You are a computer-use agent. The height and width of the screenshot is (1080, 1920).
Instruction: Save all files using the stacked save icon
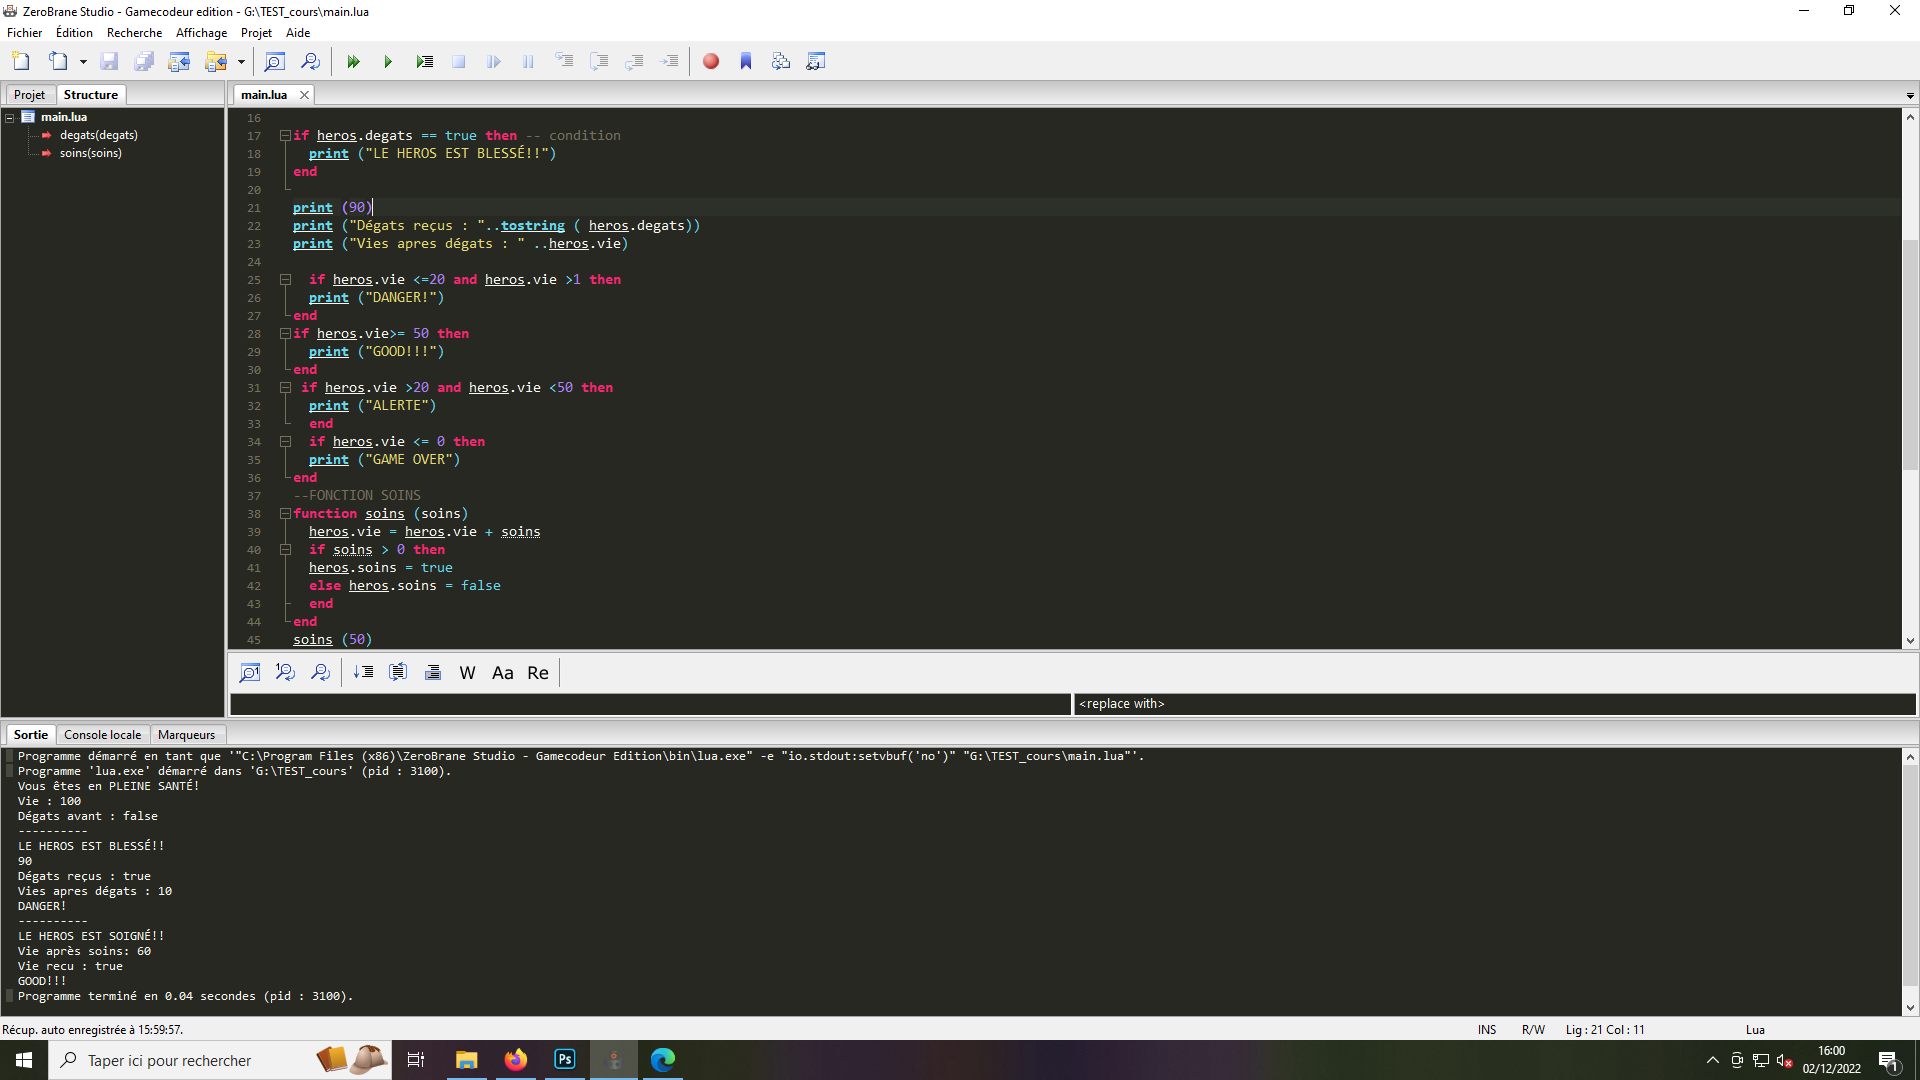pyautogui.click(x=143, y=61)
